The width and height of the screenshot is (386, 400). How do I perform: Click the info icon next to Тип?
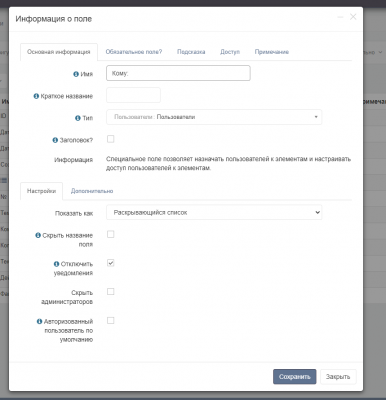click(78, 118)
